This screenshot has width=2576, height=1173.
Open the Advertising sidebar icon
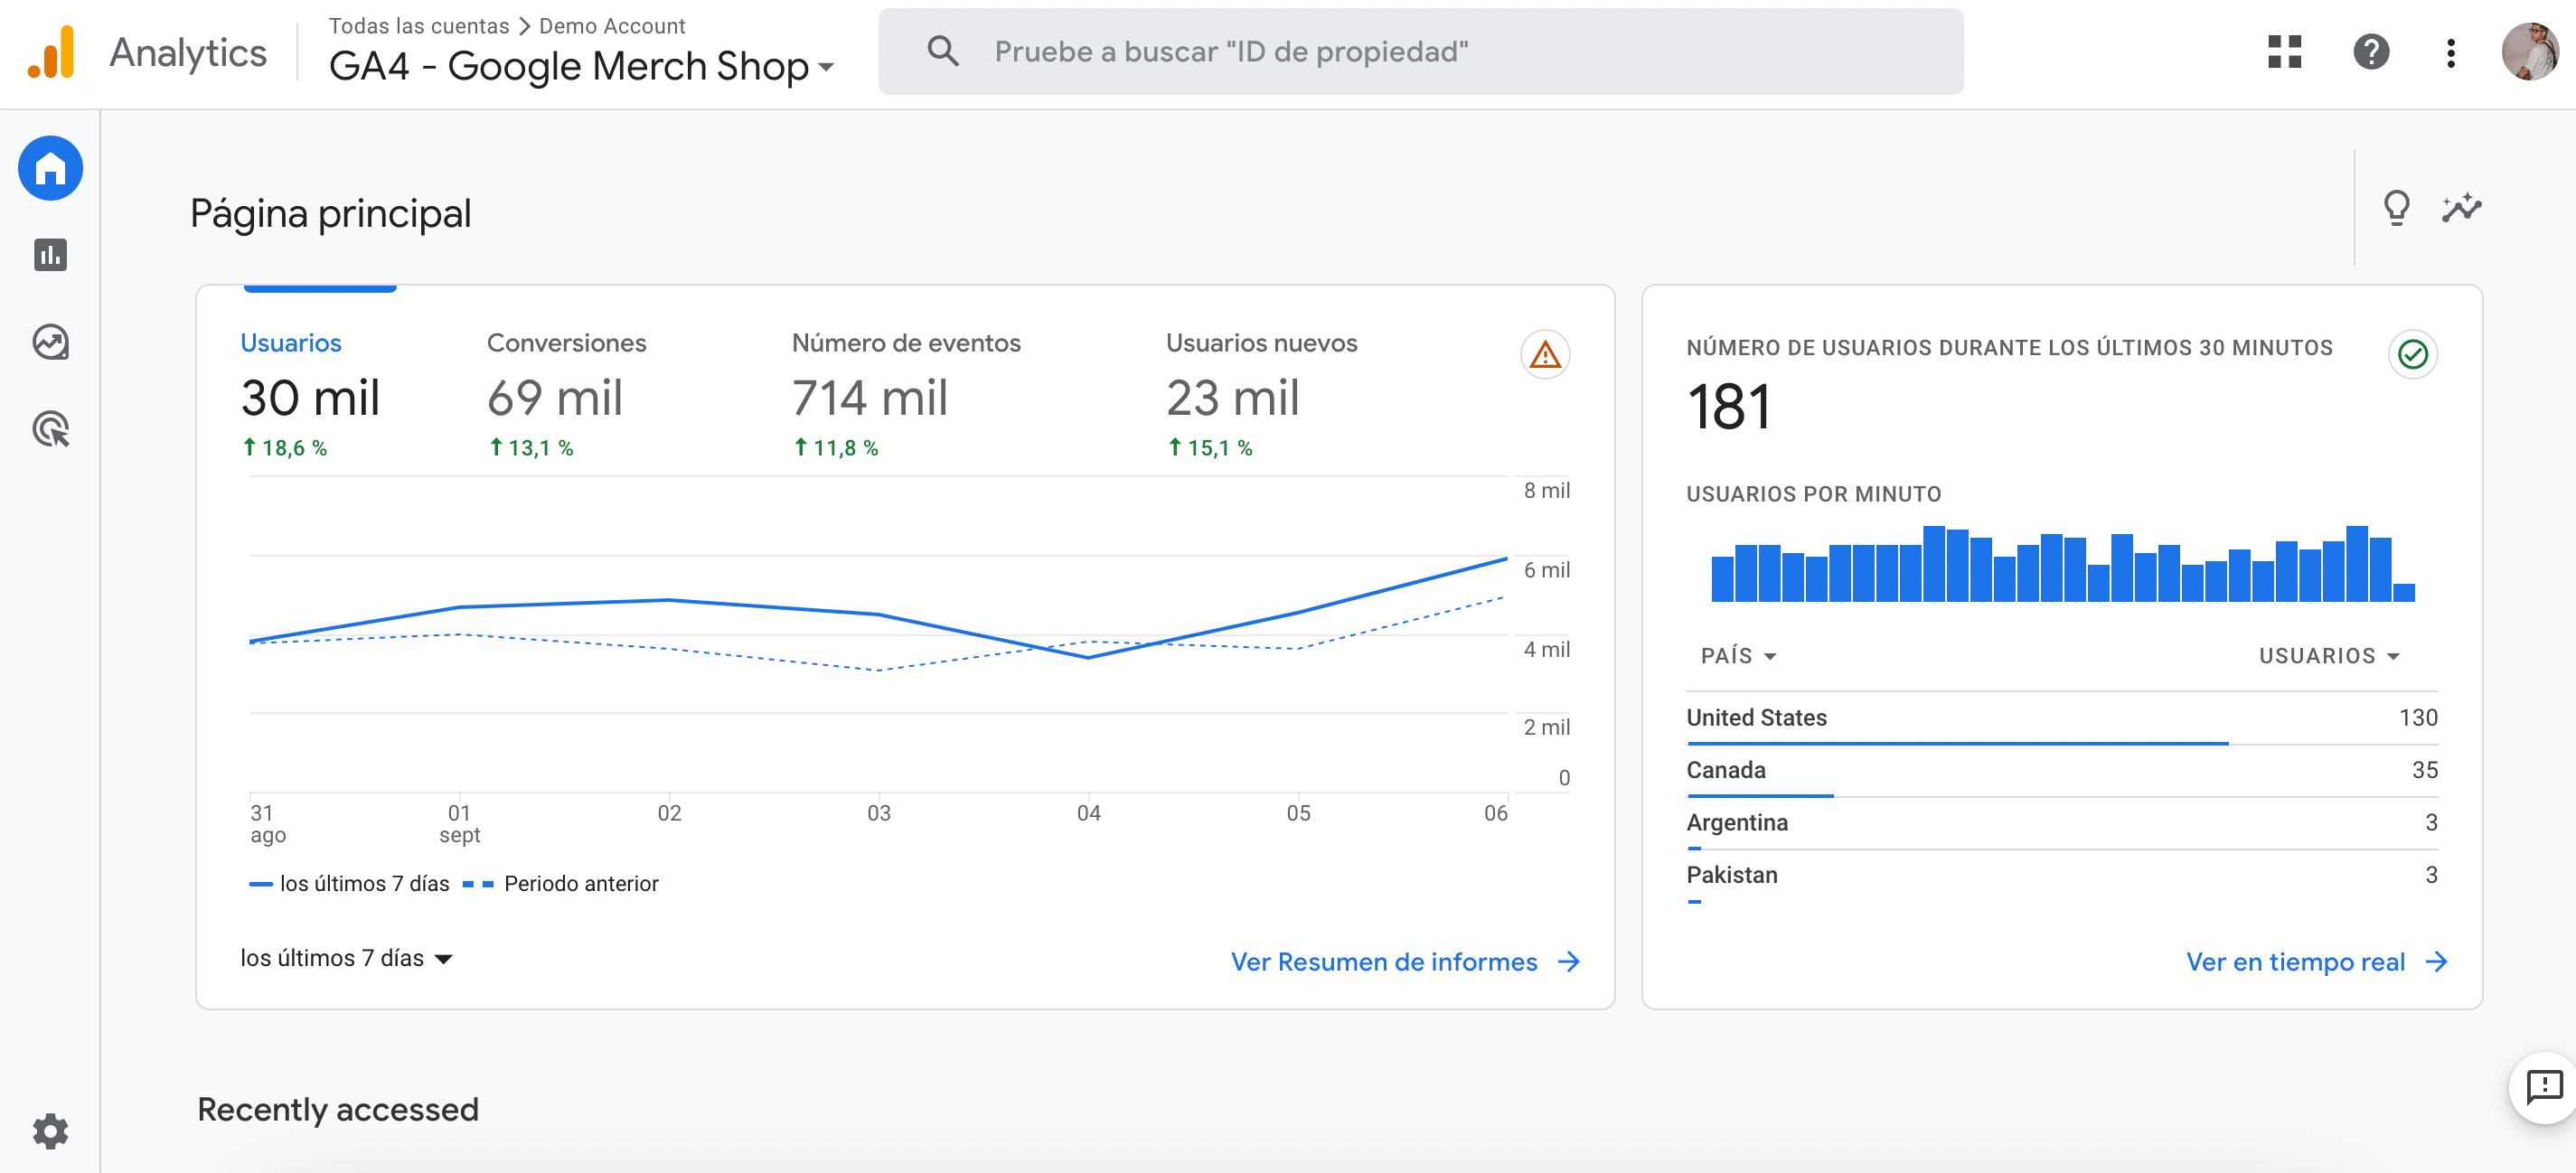click(51, 429)
